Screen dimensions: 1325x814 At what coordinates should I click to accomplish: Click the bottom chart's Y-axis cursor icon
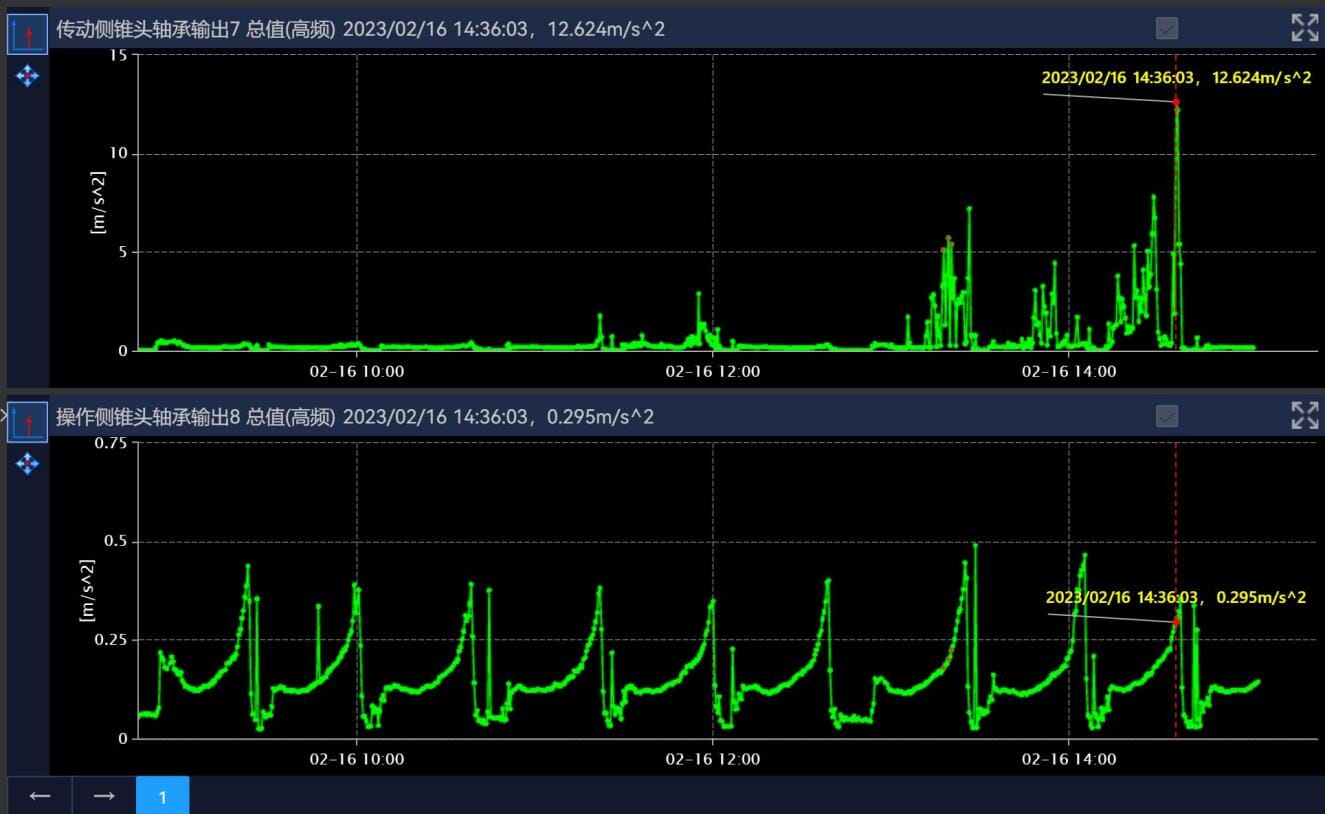(28, 422)
